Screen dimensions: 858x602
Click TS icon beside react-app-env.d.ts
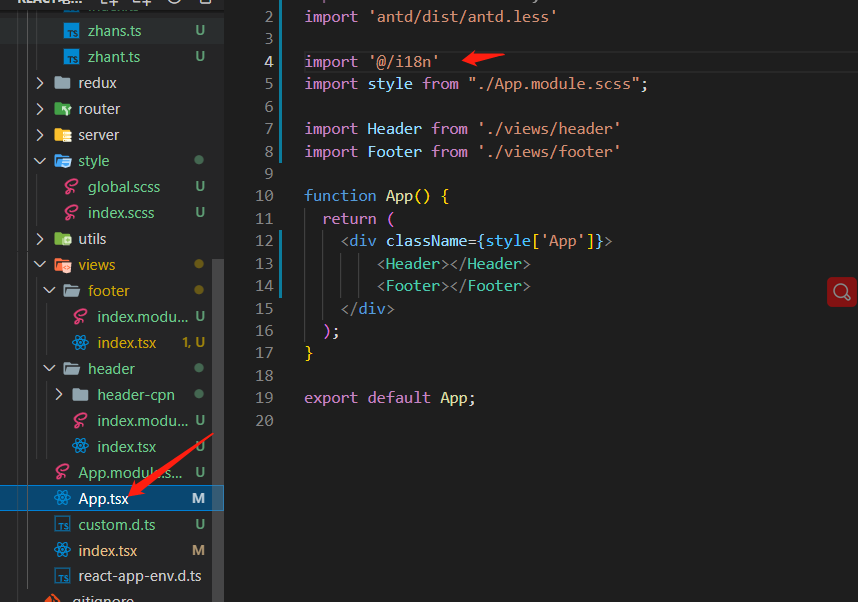(x=62, y=576)
